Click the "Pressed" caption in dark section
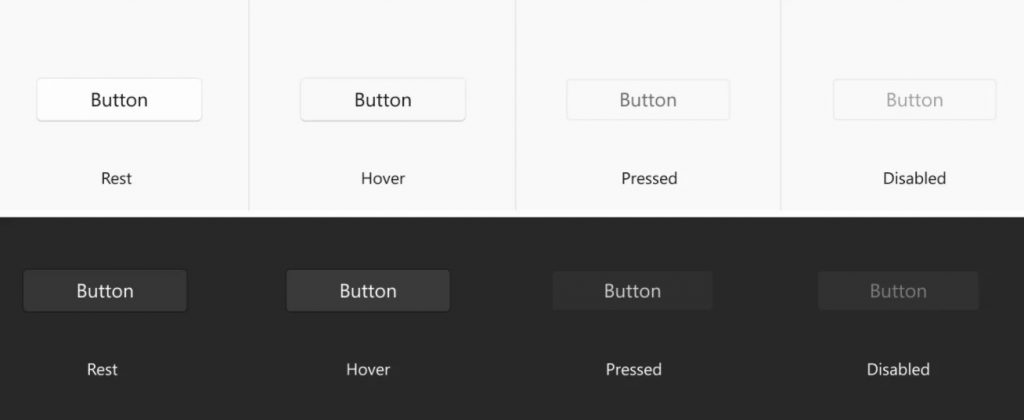The height and width of the screenshot is (420, 1024). (x=633, y=370)
